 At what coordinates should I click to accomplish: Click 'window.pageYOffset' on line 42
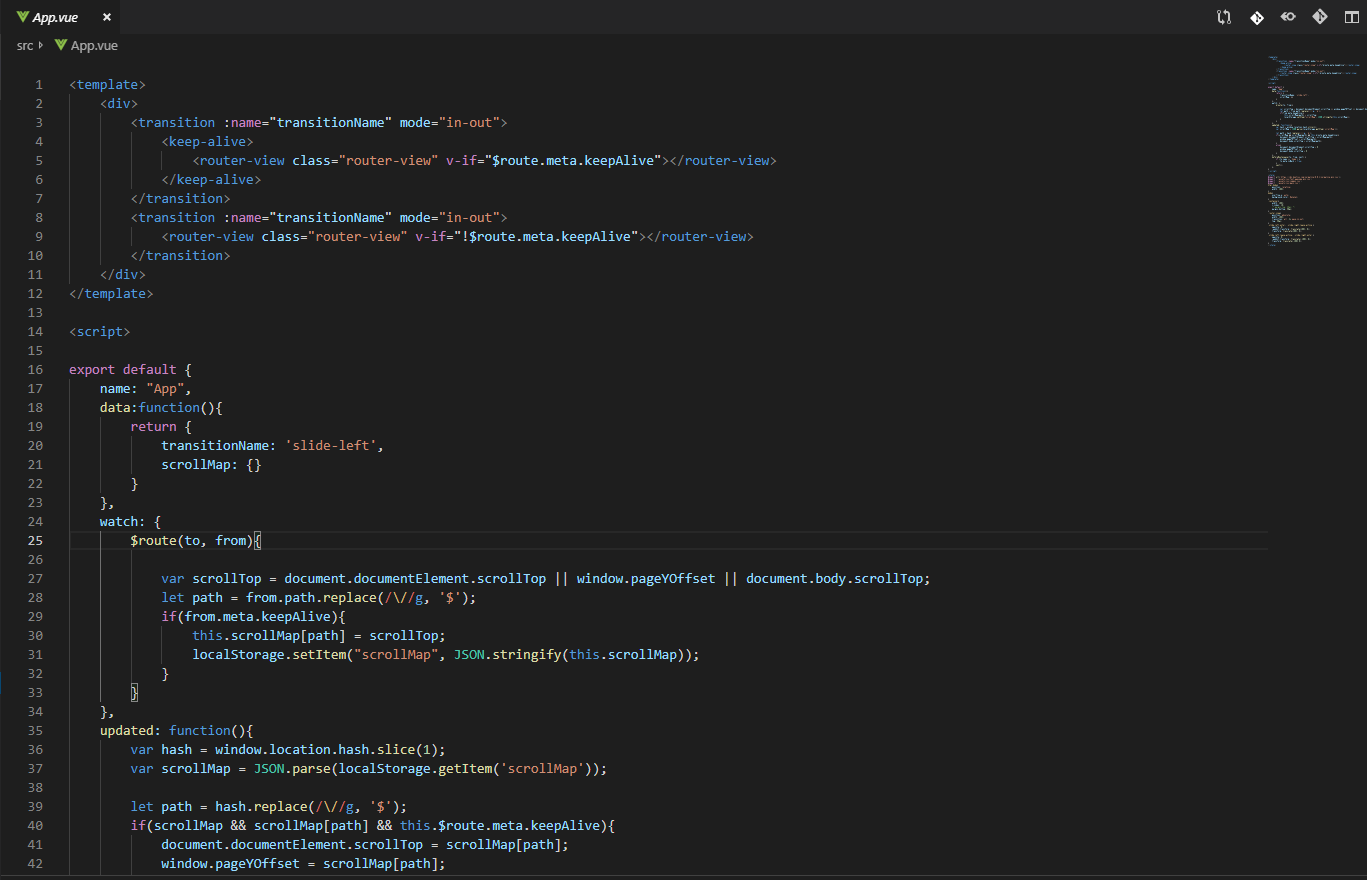click(x=230, y=863)
